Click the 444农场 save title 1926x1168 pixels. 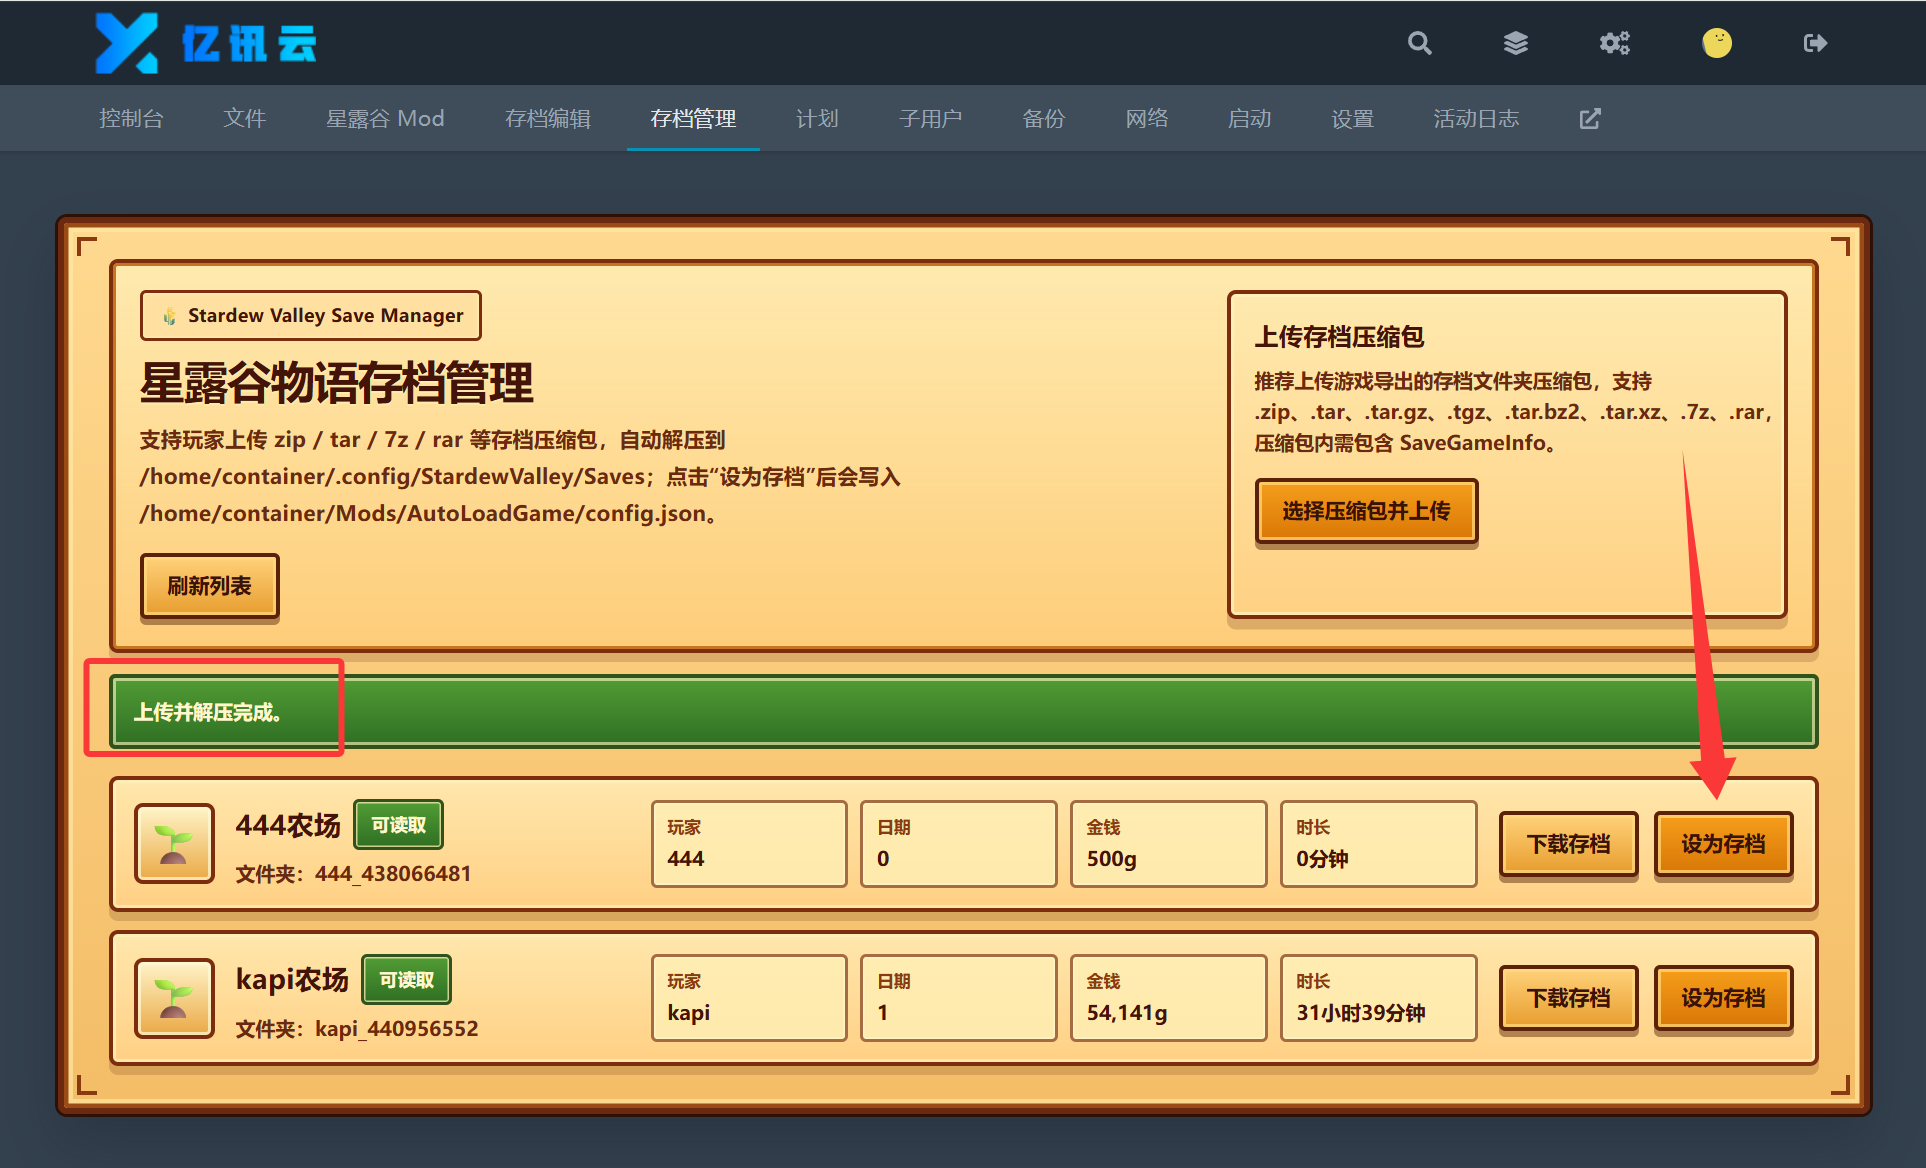pos(288,825)
